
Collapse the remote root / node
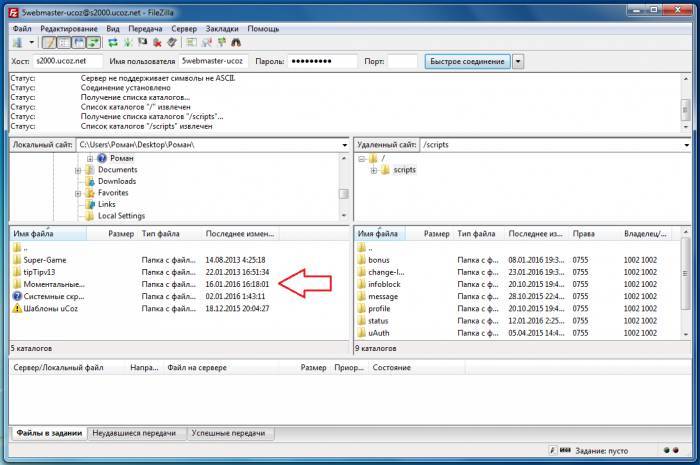coord(362,158)
